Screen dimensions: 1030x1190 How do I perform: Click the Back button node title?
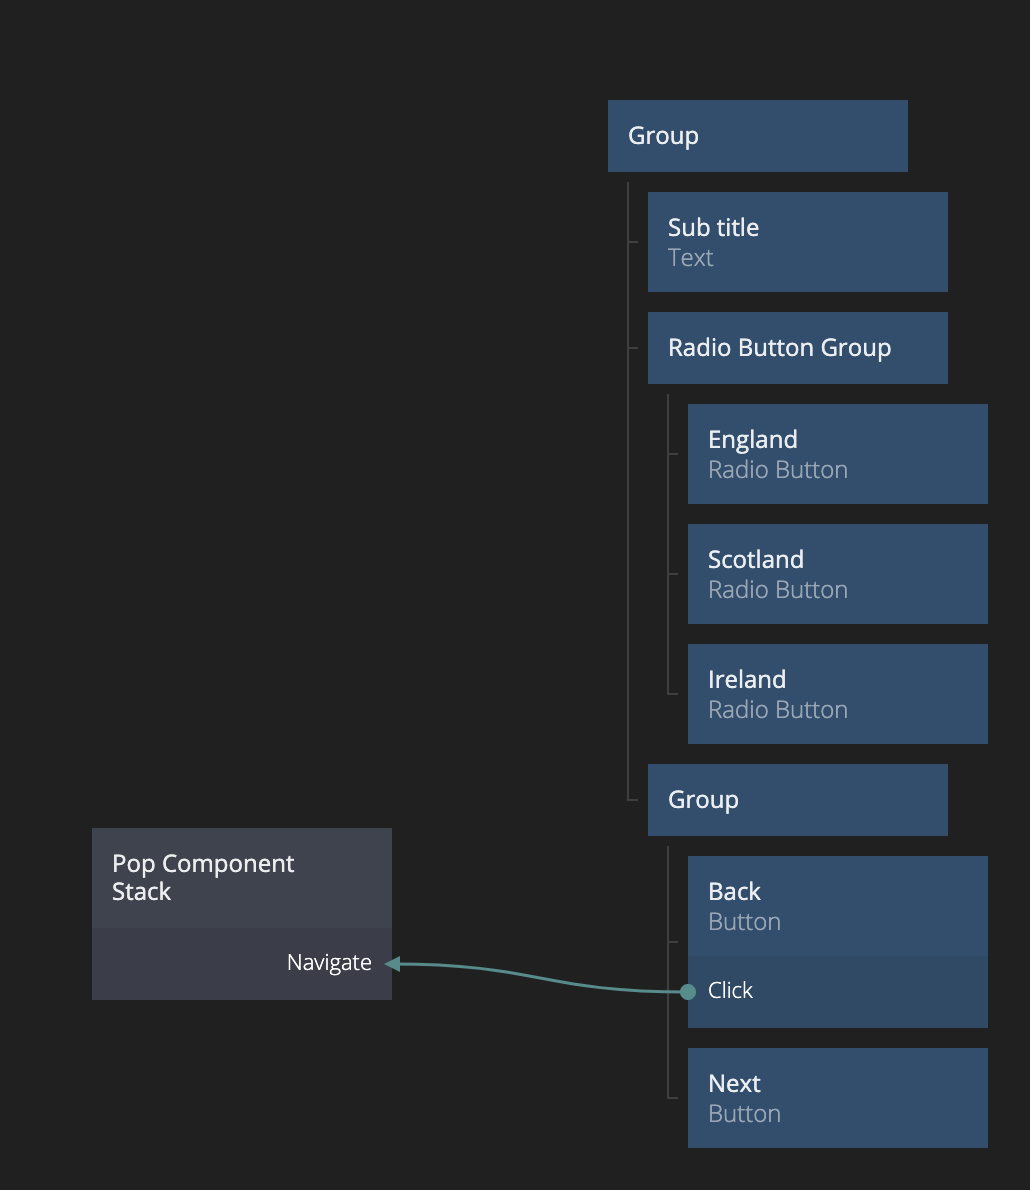coord(735,892)
